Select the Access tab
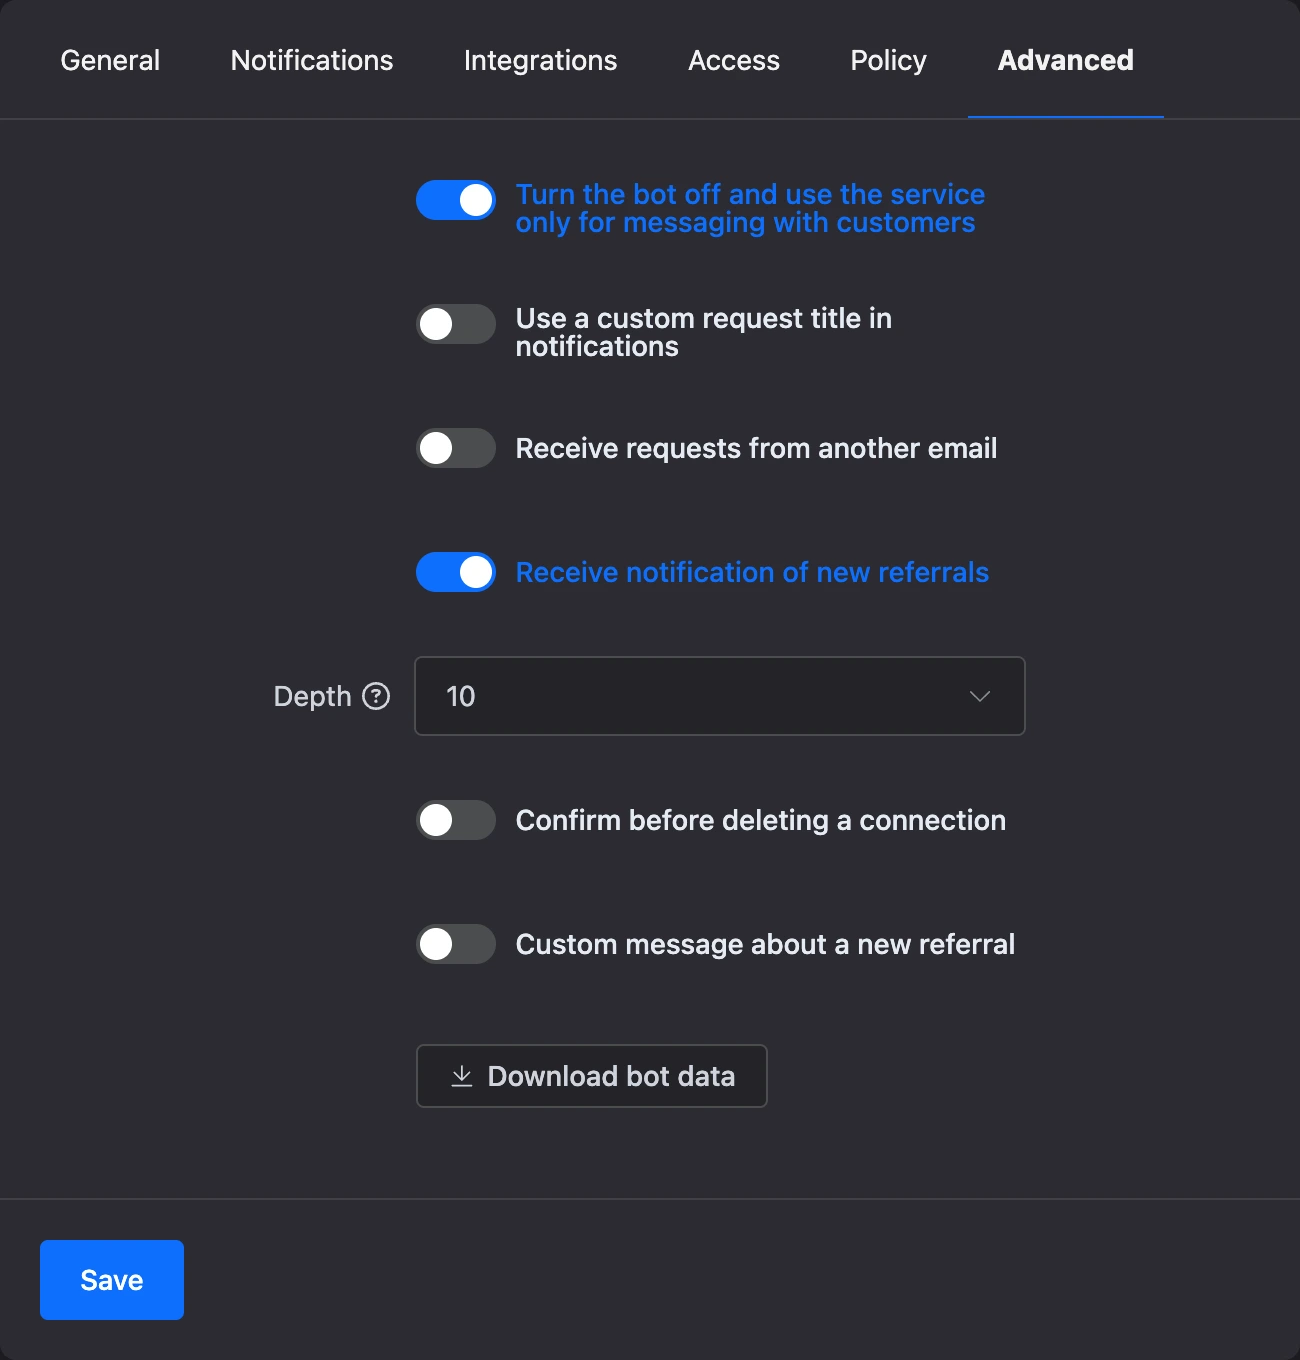Image resolution: width=1300 pixels, height=1360 pixels. click(x=734, y=60)
